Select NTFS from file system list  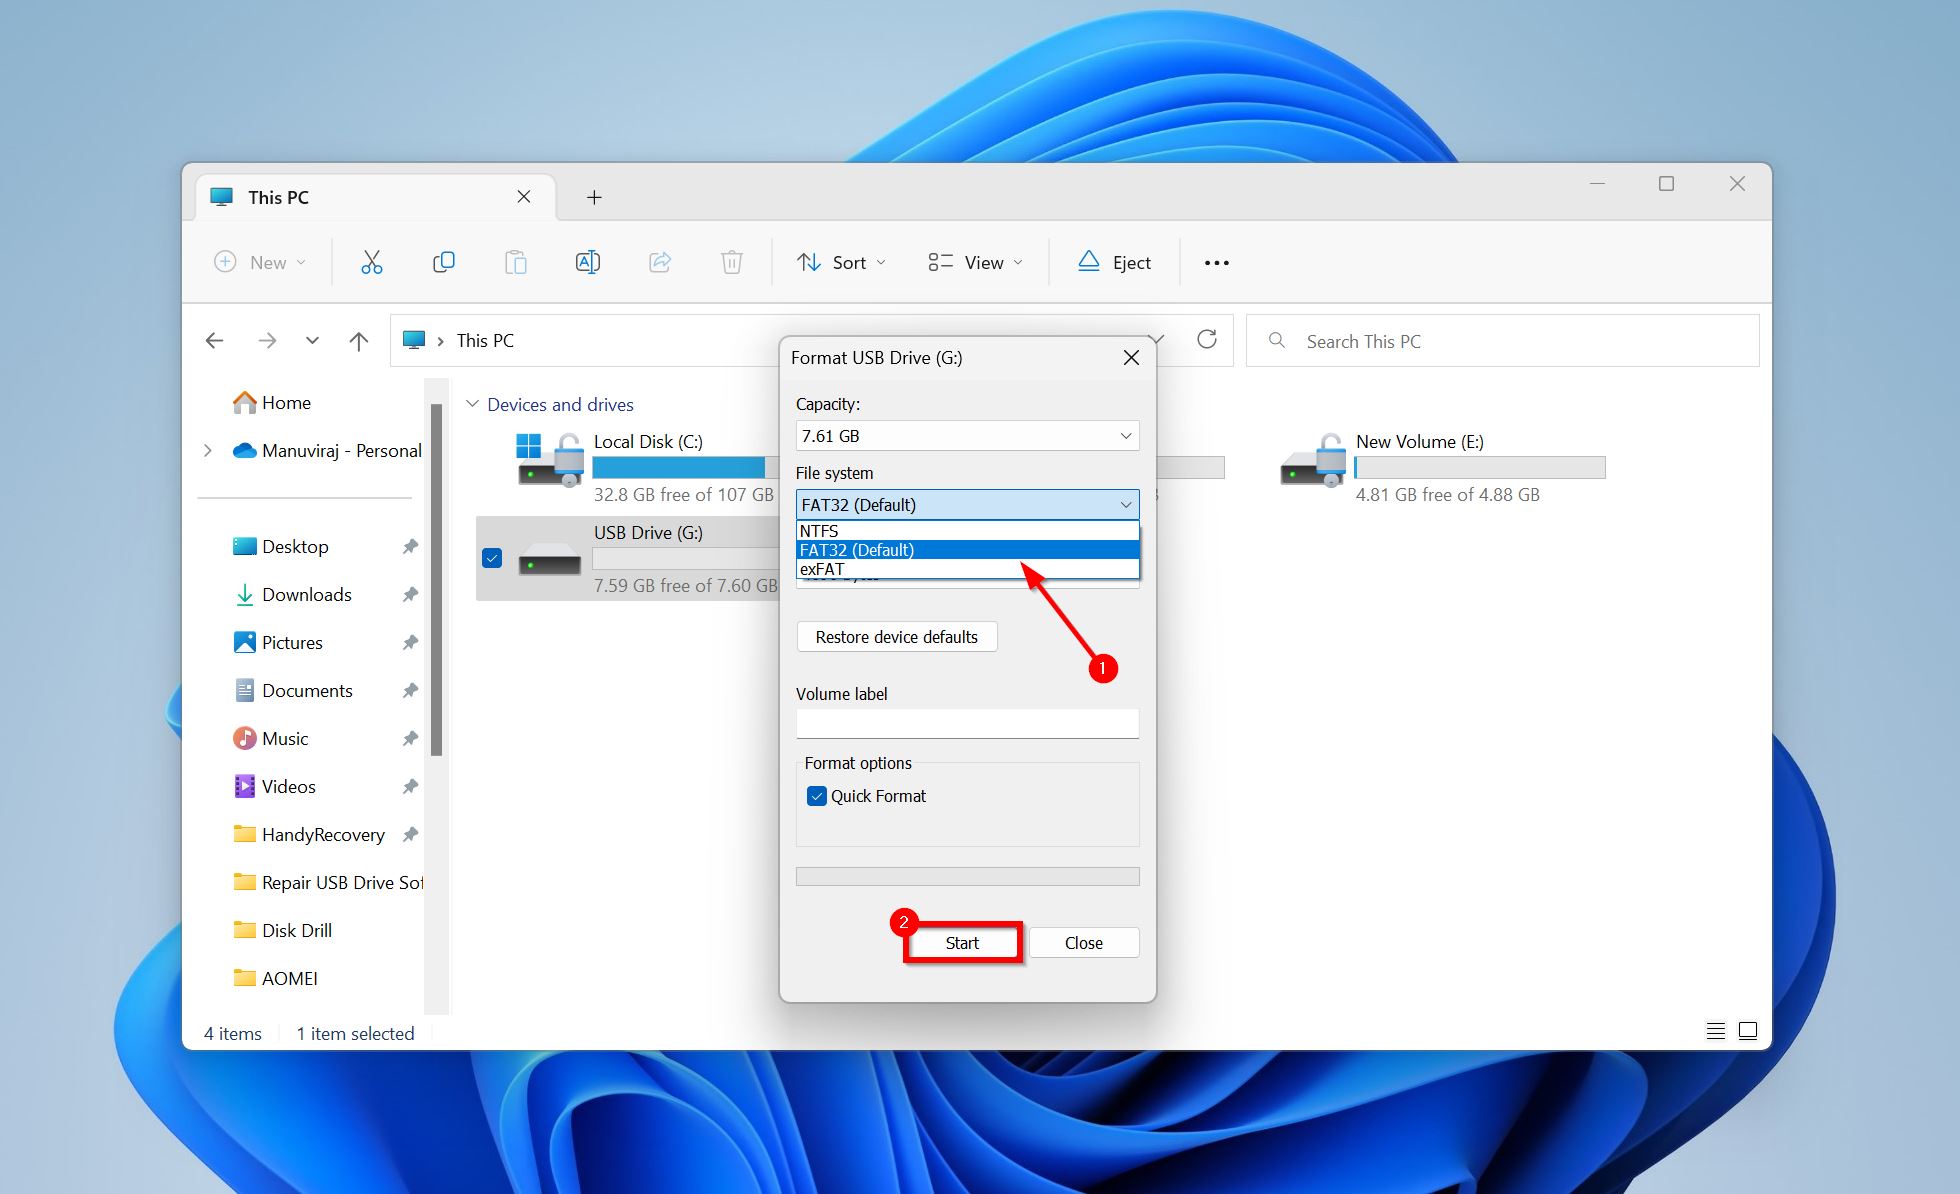(966, 531)
